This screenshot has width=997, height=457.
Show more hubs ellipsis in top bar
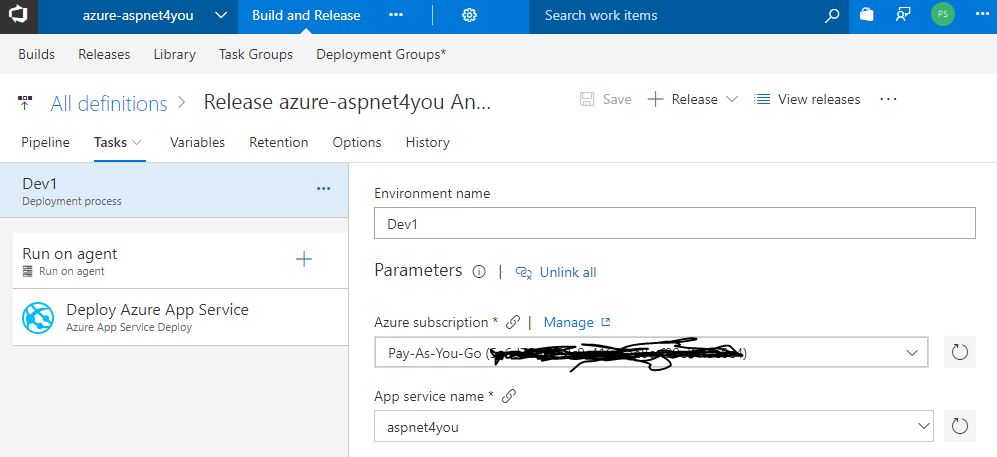[395, 15]
